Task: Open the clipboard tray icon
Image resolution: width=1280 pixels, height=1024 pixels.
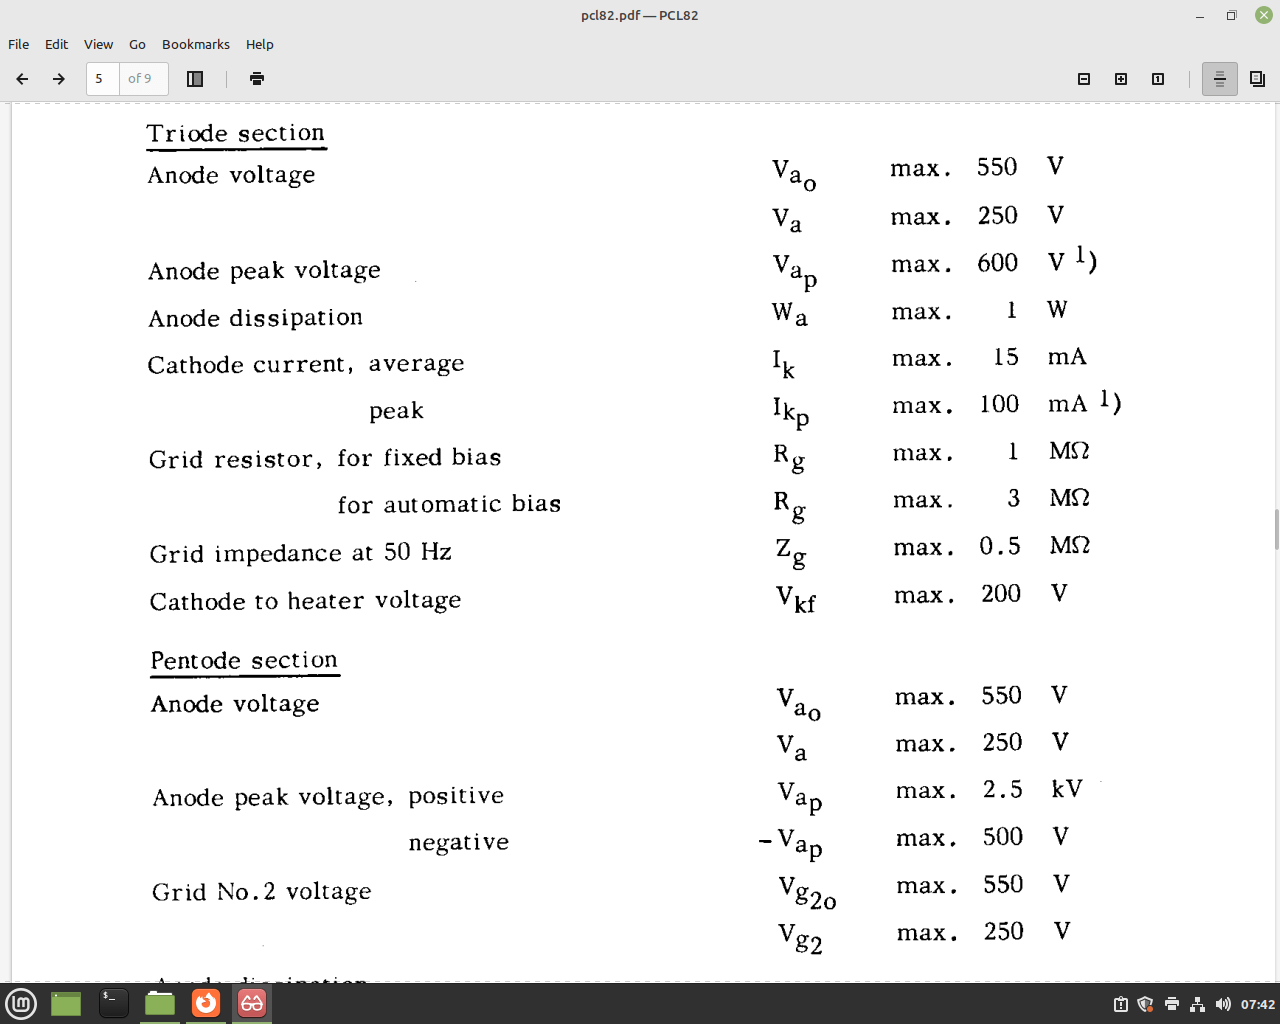Action: (x=1121, y=1004)
